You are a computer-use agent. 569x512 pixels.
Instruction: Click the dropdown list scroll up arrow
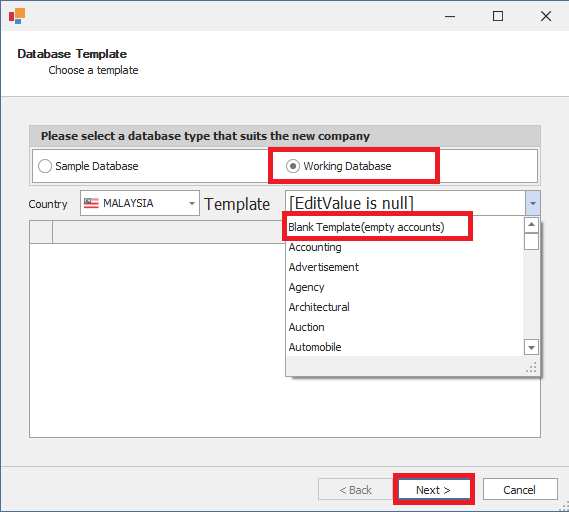coord(531,225)
